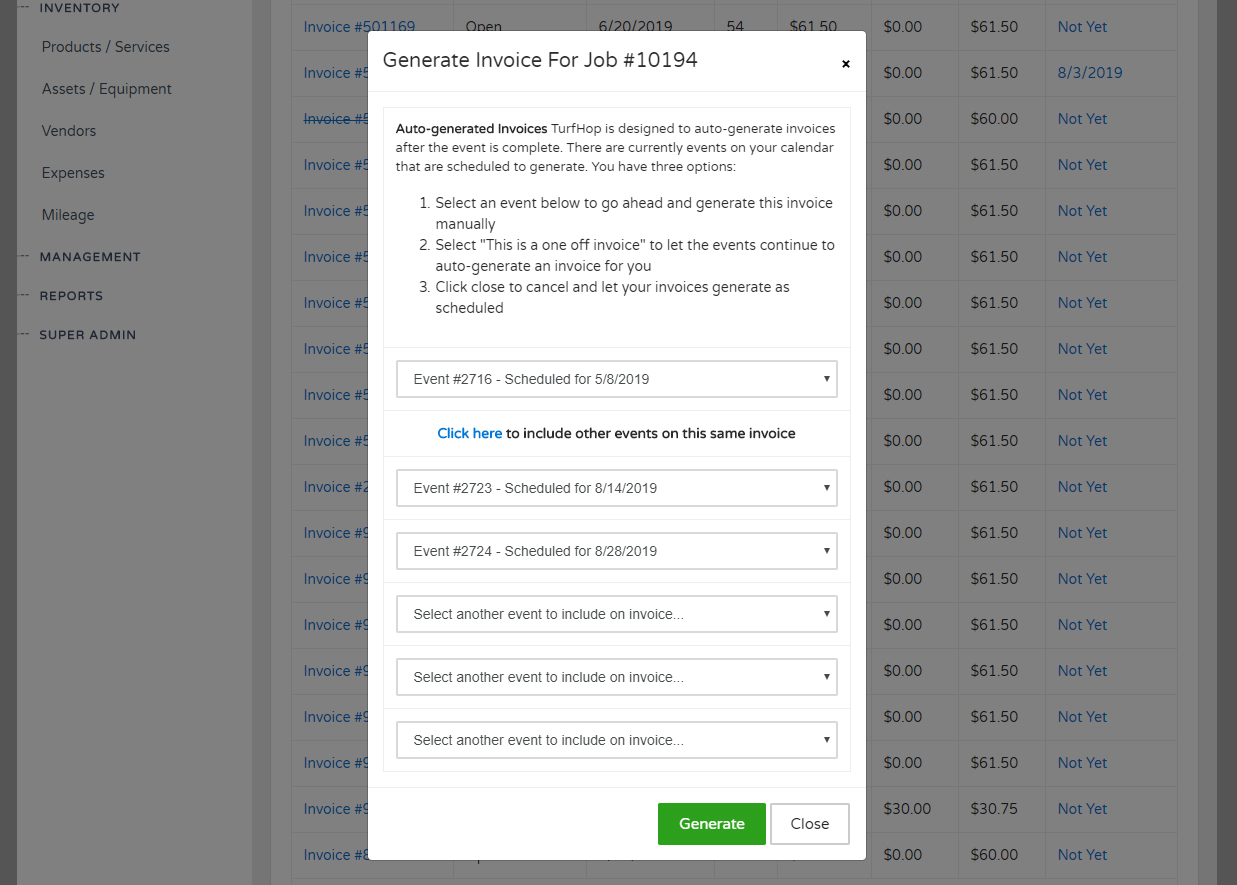Screen dimensions: 1237x885
Task: Click 'Click here' to include other events
Action: tap(469, 432)
